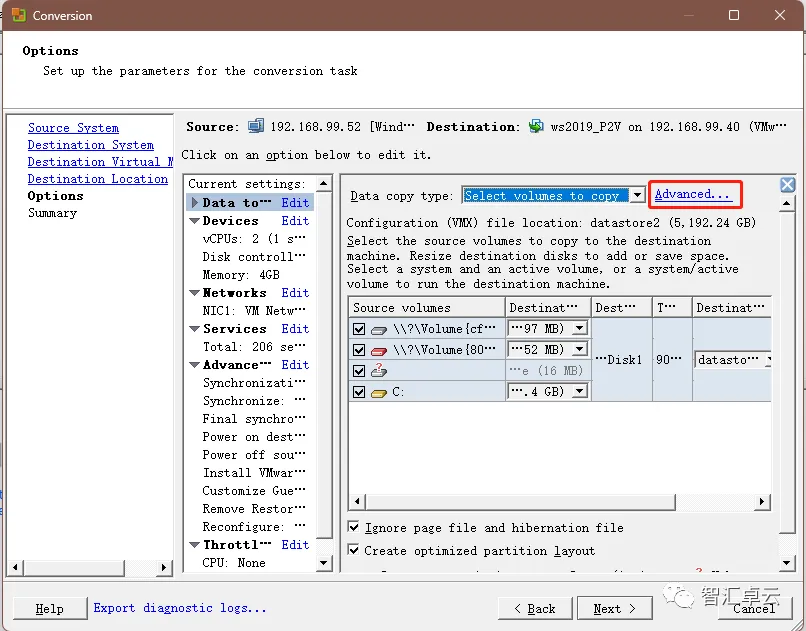The width and height of the screenshot is (806, 631).
Task: Edit the Advanced options settings
Action: 295,364
